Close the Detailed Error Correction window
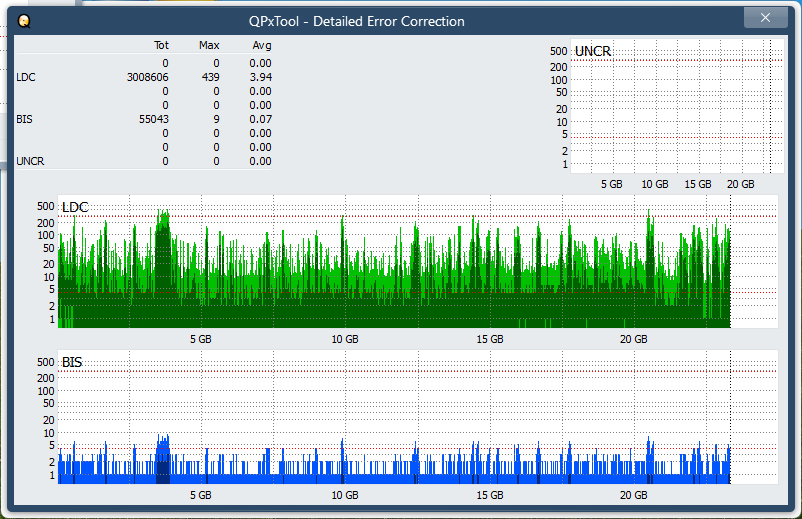Screen dimensions: 802x519 [765, 18]
